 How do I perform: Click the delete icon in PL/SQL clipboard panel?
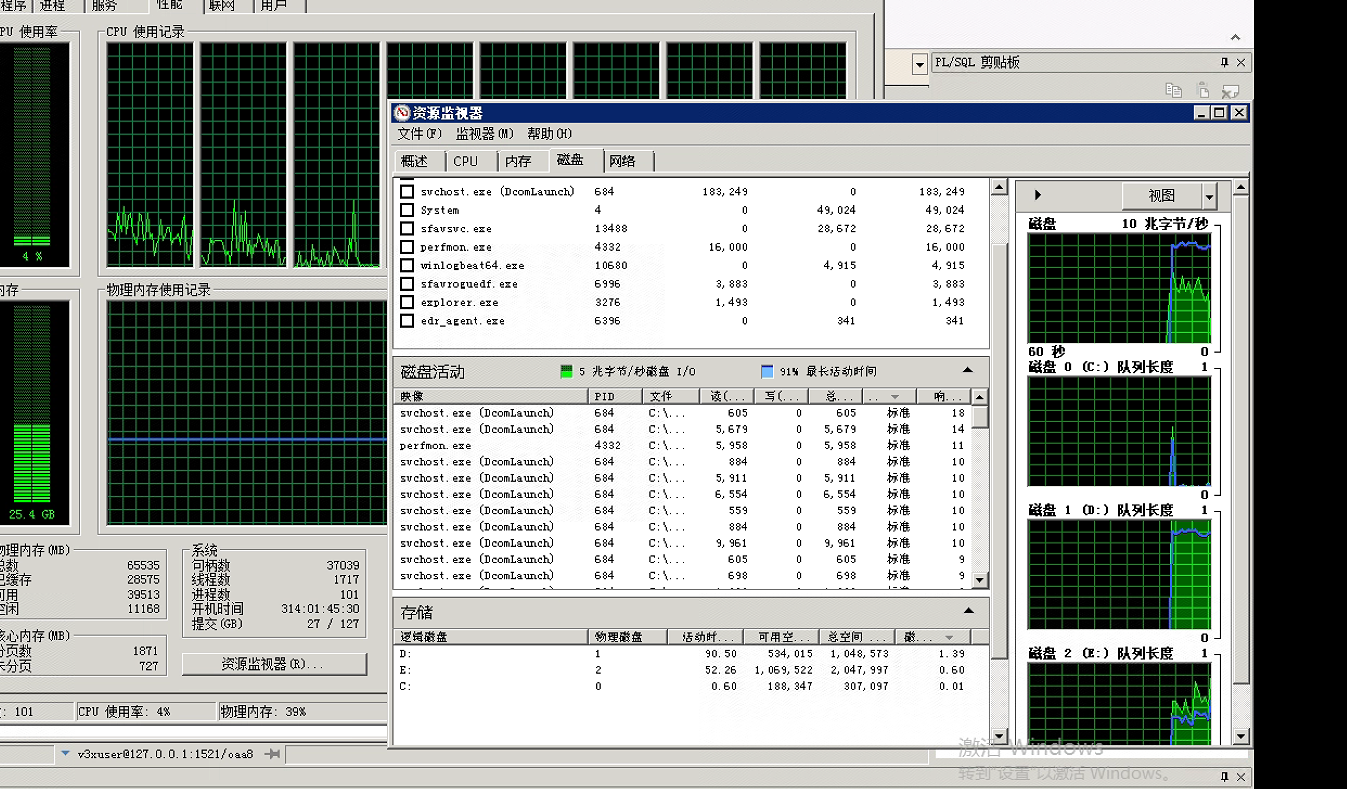[1231, 90]
